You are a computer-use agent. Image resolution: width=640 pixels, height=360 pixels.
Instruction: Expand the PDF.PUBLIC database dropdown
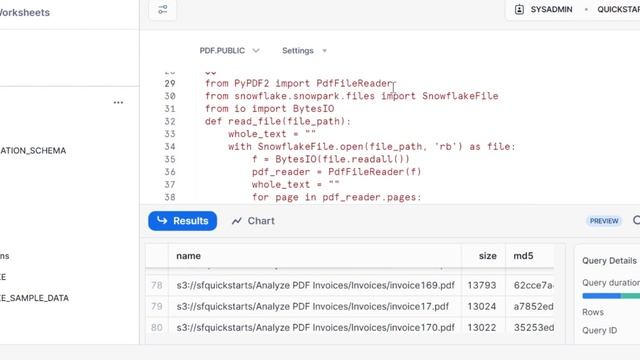click(x=229, y=51)
